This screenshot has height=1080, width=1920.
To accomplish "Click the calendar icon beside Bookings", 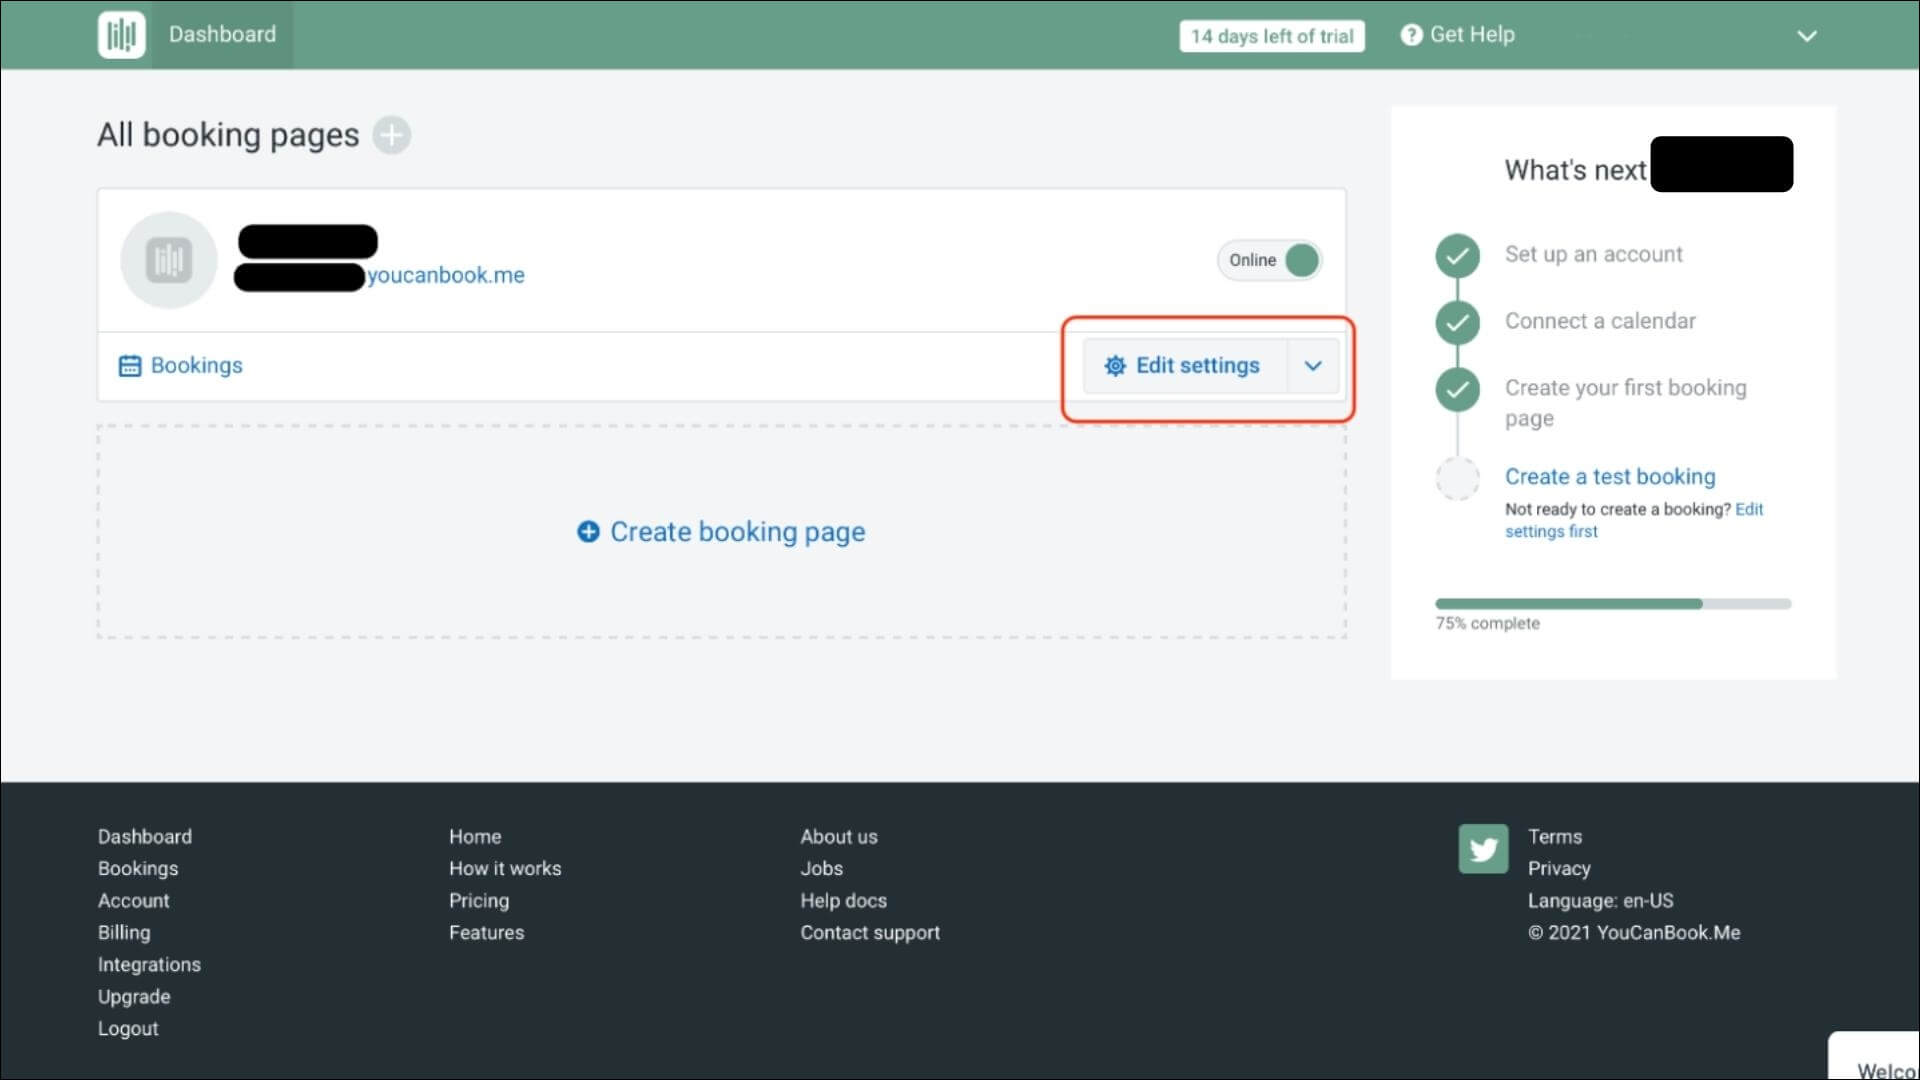I will tap(130, 366).
